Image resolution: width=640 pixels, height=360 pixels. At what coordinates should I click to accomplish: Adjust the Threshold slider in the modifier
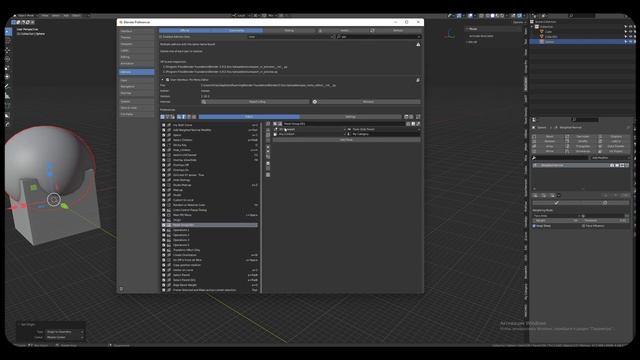point(604,220)
